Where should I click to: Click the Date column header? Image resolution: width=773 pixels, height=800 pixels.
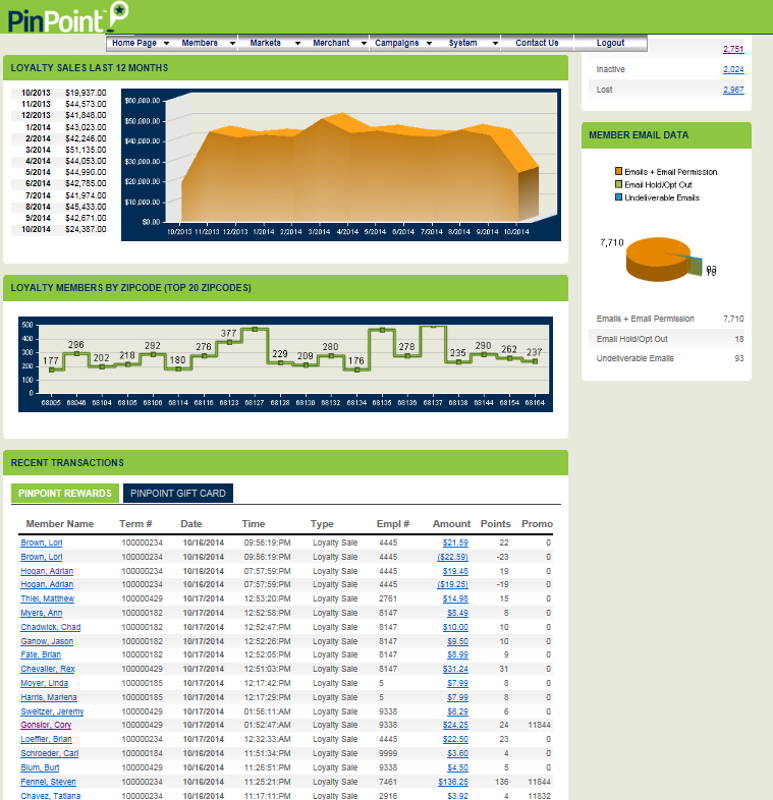pyautogui.click(x=191, y=524)
